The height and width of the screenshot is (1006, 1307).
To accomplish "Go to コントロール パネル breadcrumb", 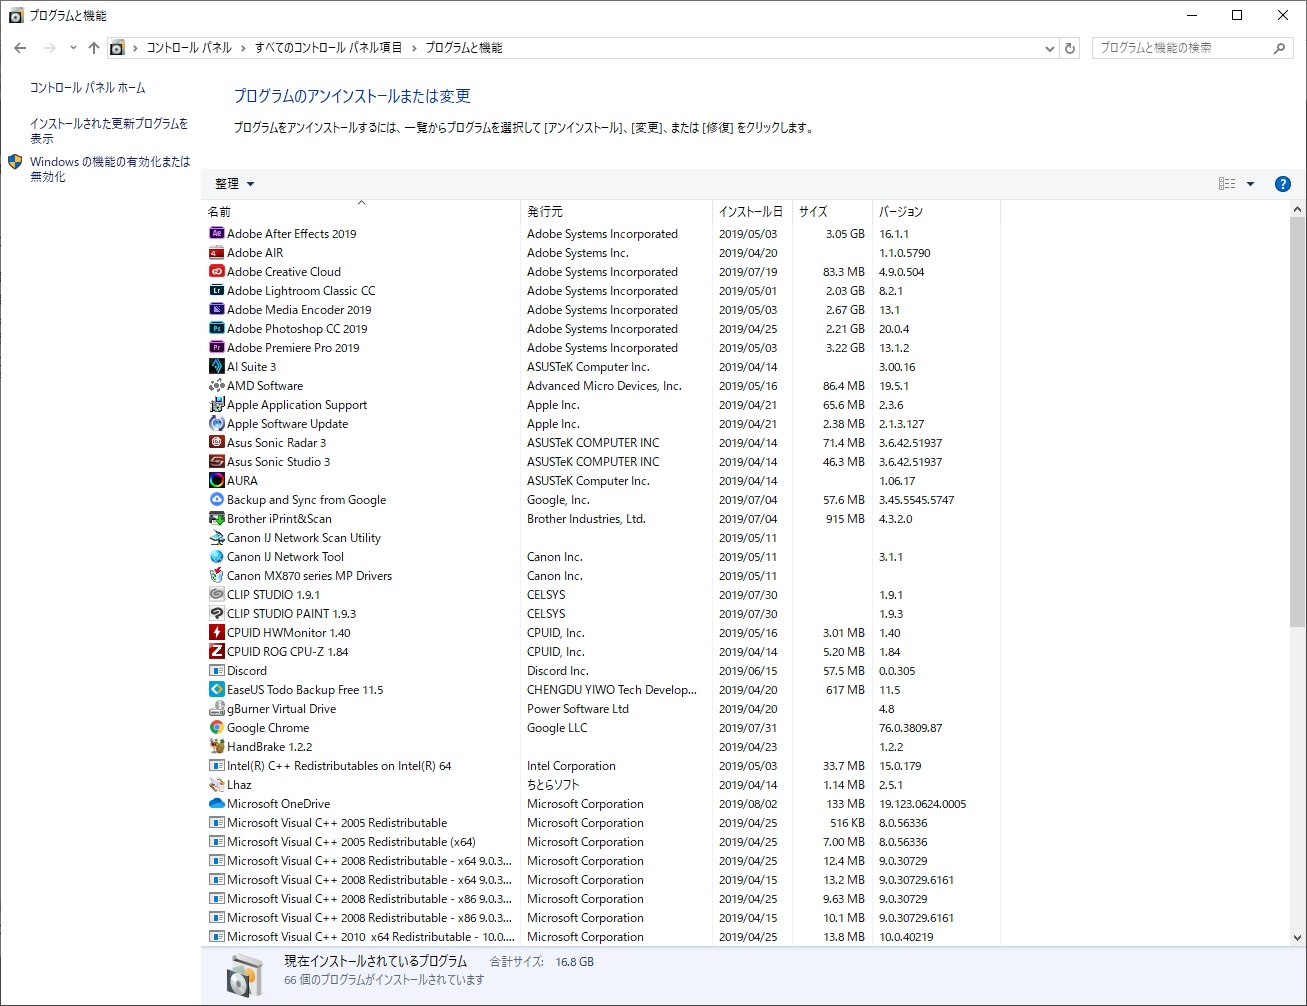I will click(x=189, y=48).
